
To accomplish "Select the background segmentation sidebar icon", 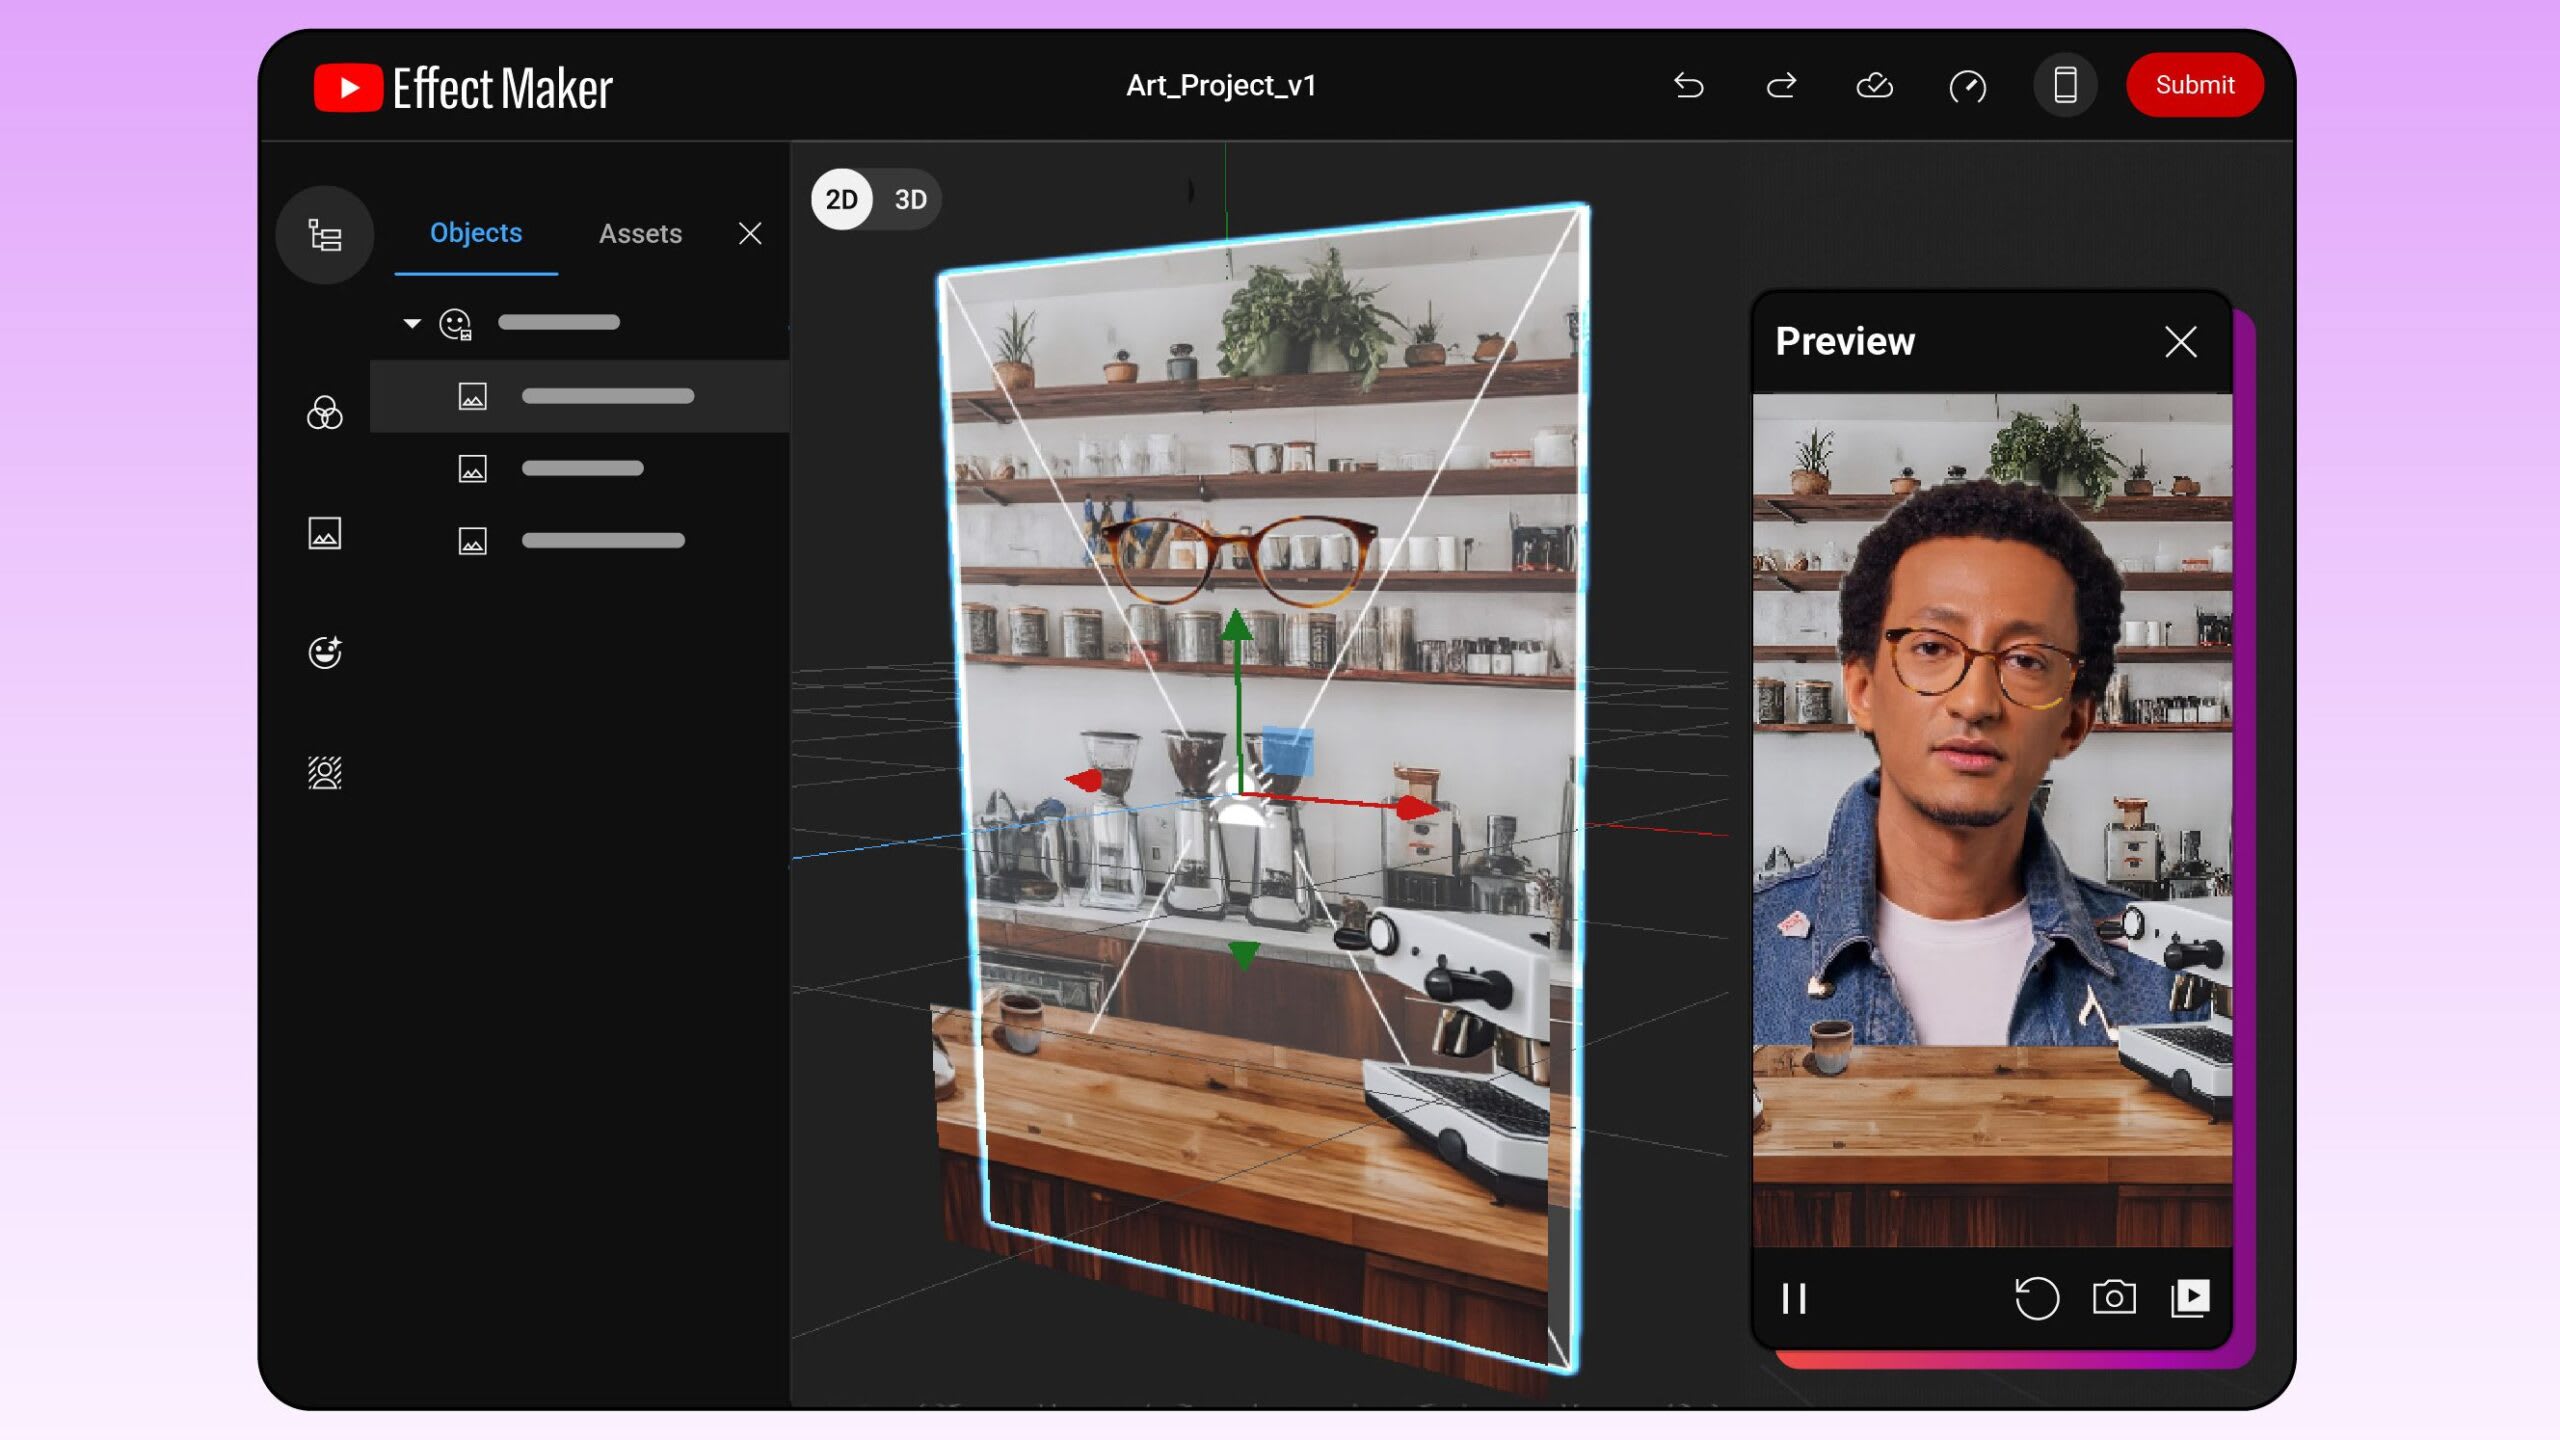I will (x=325, y=773).
